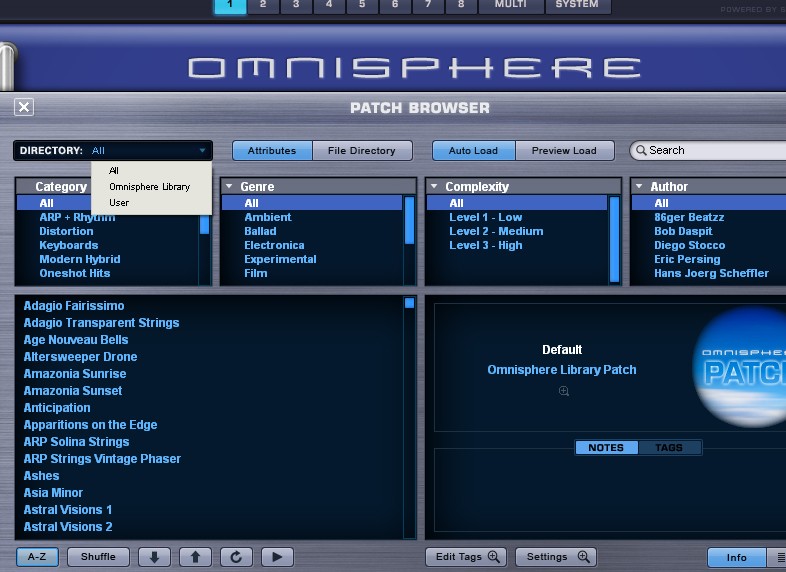
Task: Switch to the TAGS tab
Action: click(x=669, y=447)
